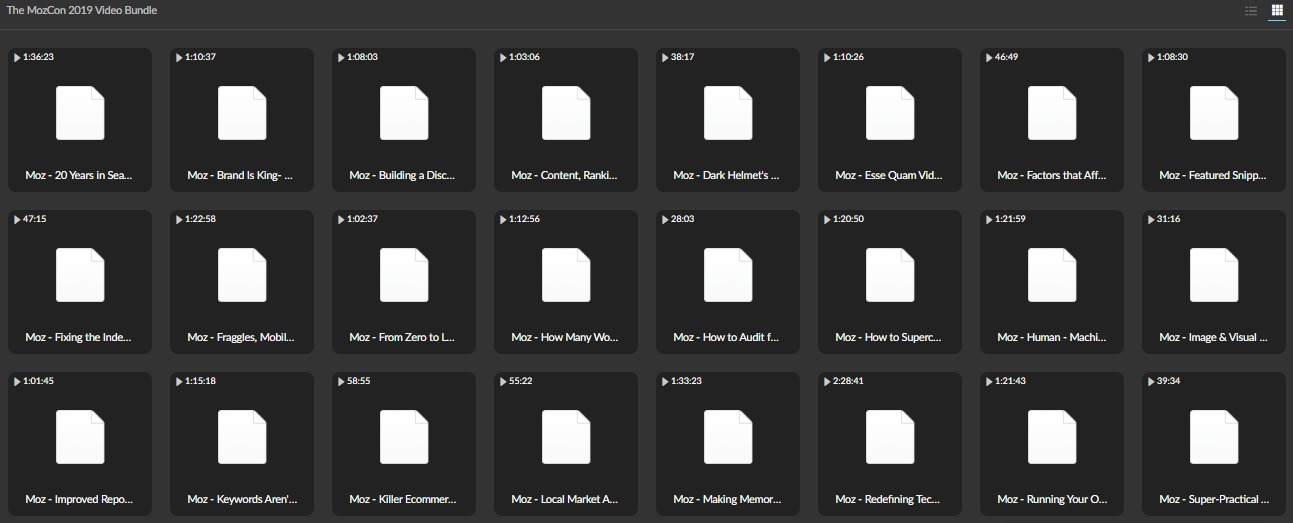
Task: Open file icon for Moz - Featured Snipp...
Action: 1214,113
